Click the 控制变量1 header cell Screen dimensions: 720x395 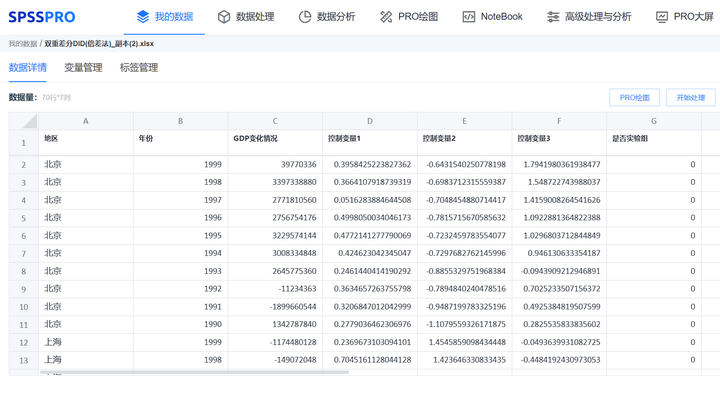(x=370, y=142)
